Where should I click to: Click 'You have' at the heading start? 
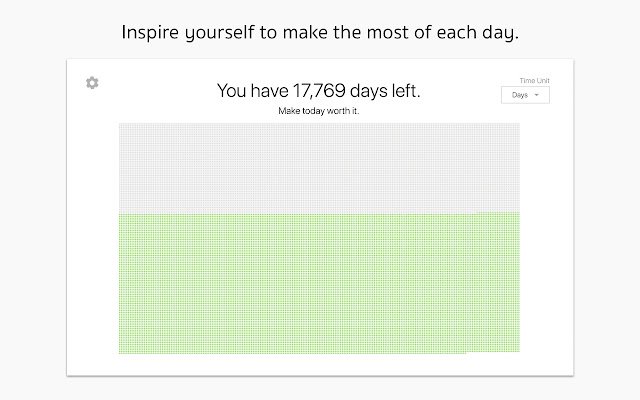point(253,91)
